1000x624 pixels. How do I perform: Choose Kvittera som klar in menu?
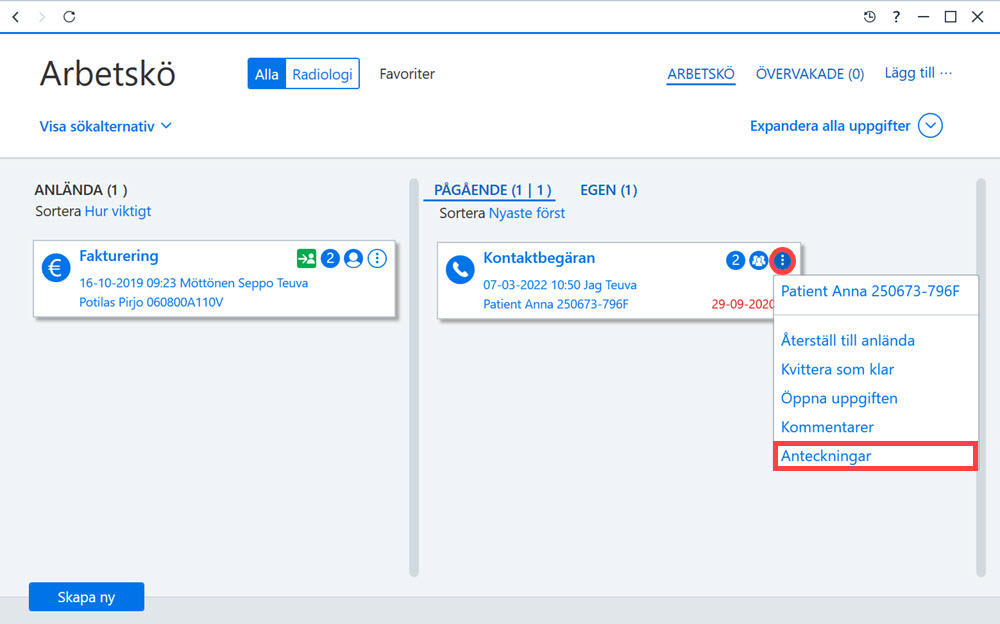coord(837,369)
